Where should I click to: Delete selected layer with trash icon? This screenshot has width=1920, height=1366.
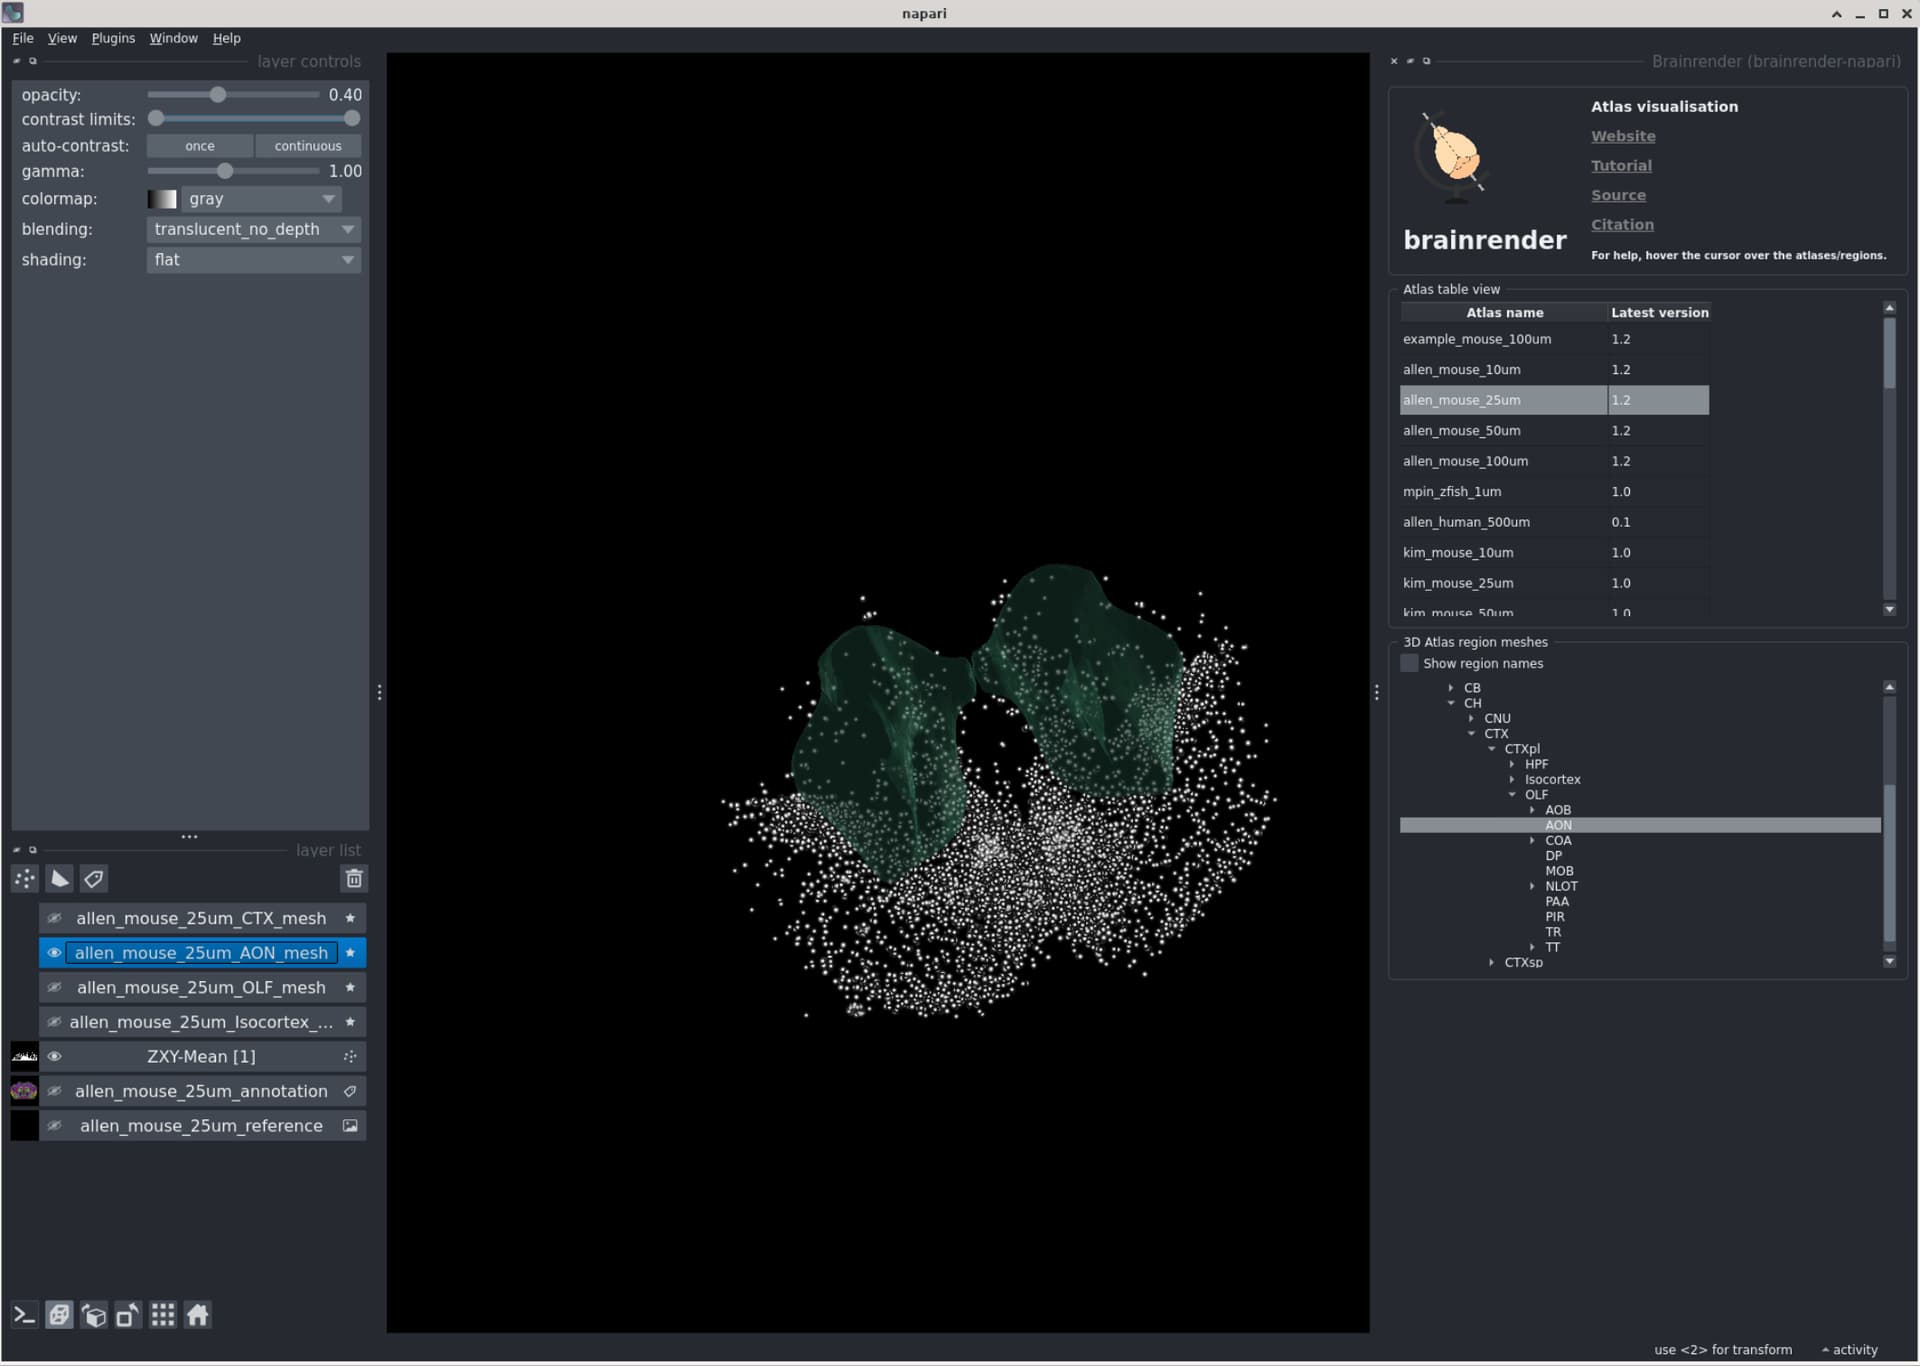[353, 879]
